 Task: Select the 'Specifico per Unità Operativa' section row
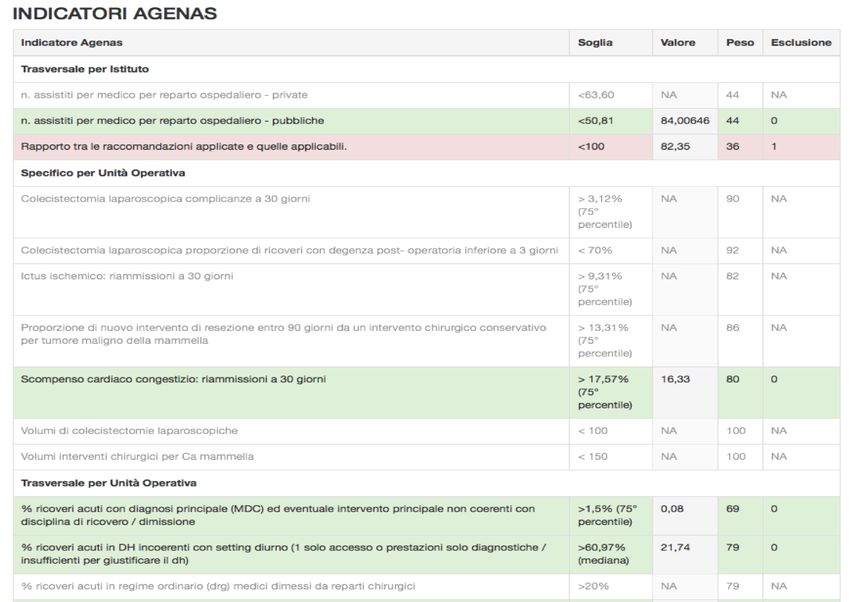pos(427,173)
